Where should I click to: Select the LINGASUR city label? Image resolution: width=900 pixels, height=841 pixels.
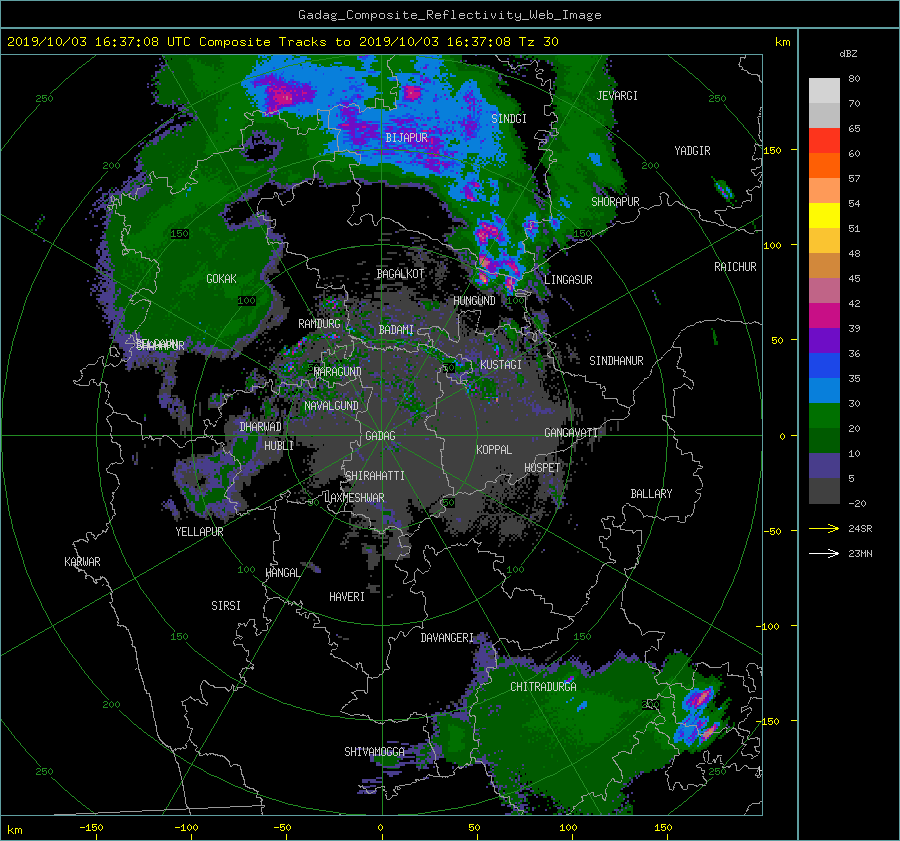(568, 280)
